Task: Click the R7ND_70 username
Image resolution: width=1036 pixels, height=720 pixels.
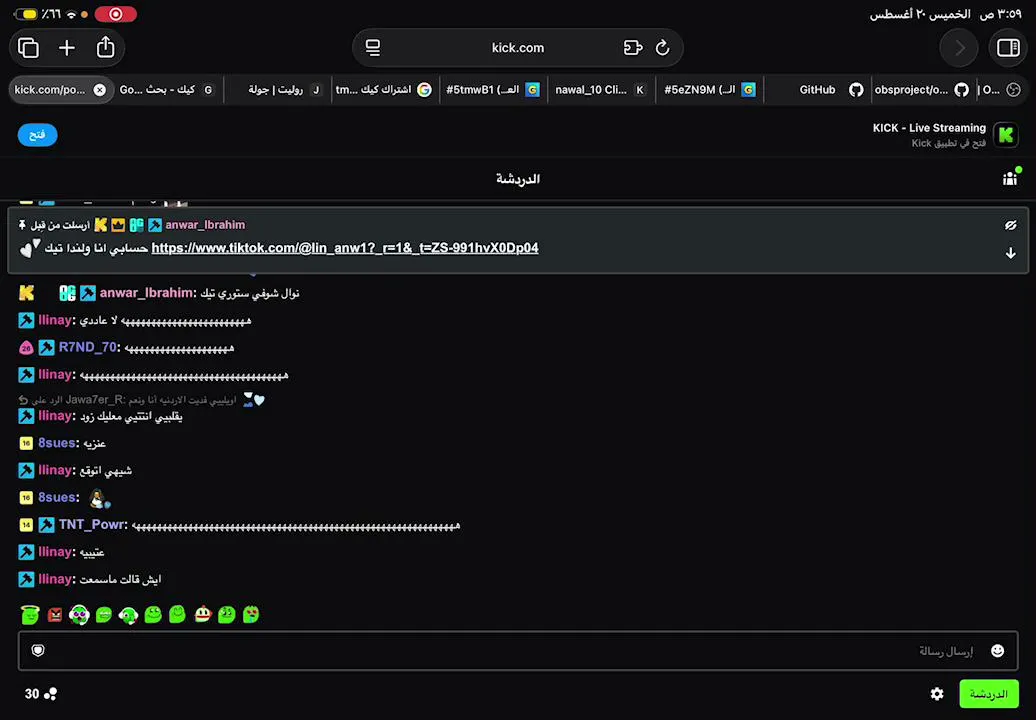Action: (87, 347)
